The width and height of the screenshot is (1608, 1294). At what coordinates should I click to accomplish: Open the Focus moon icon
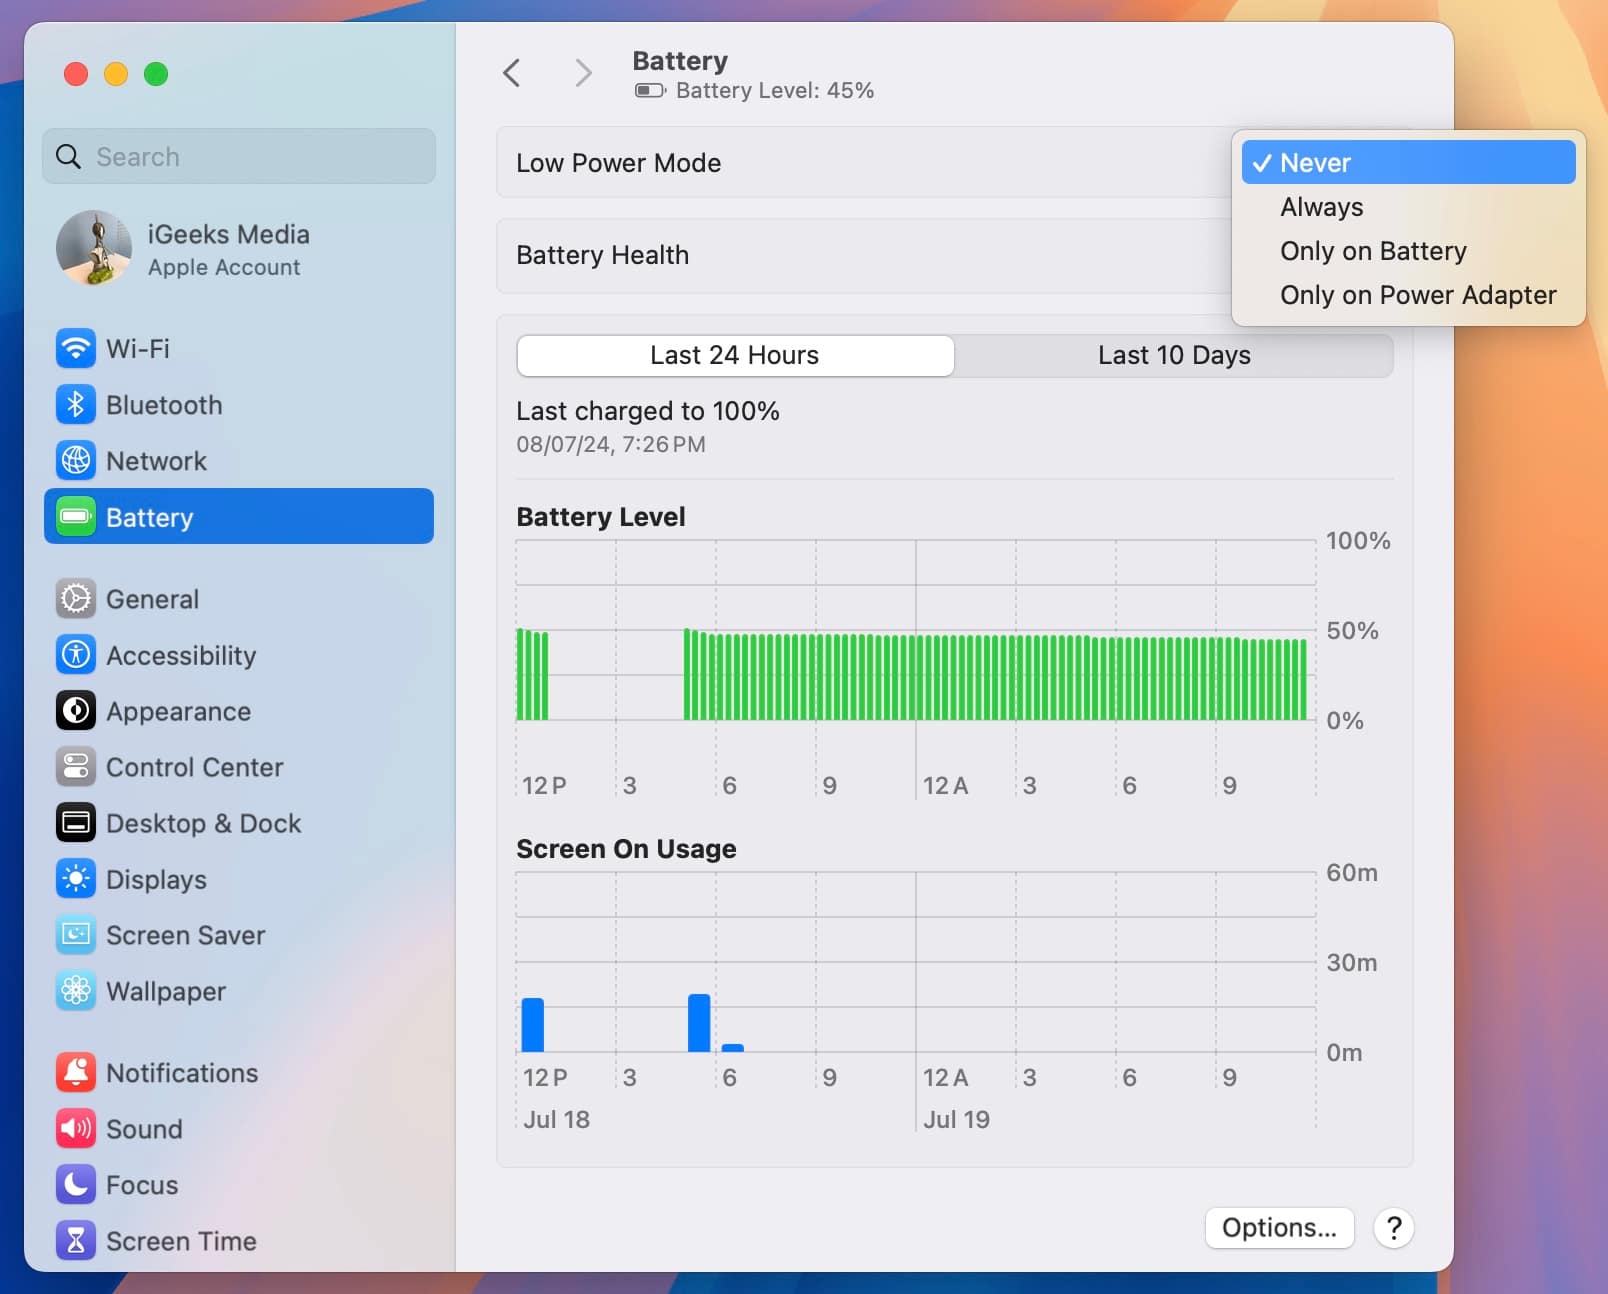click(76, 1185)
